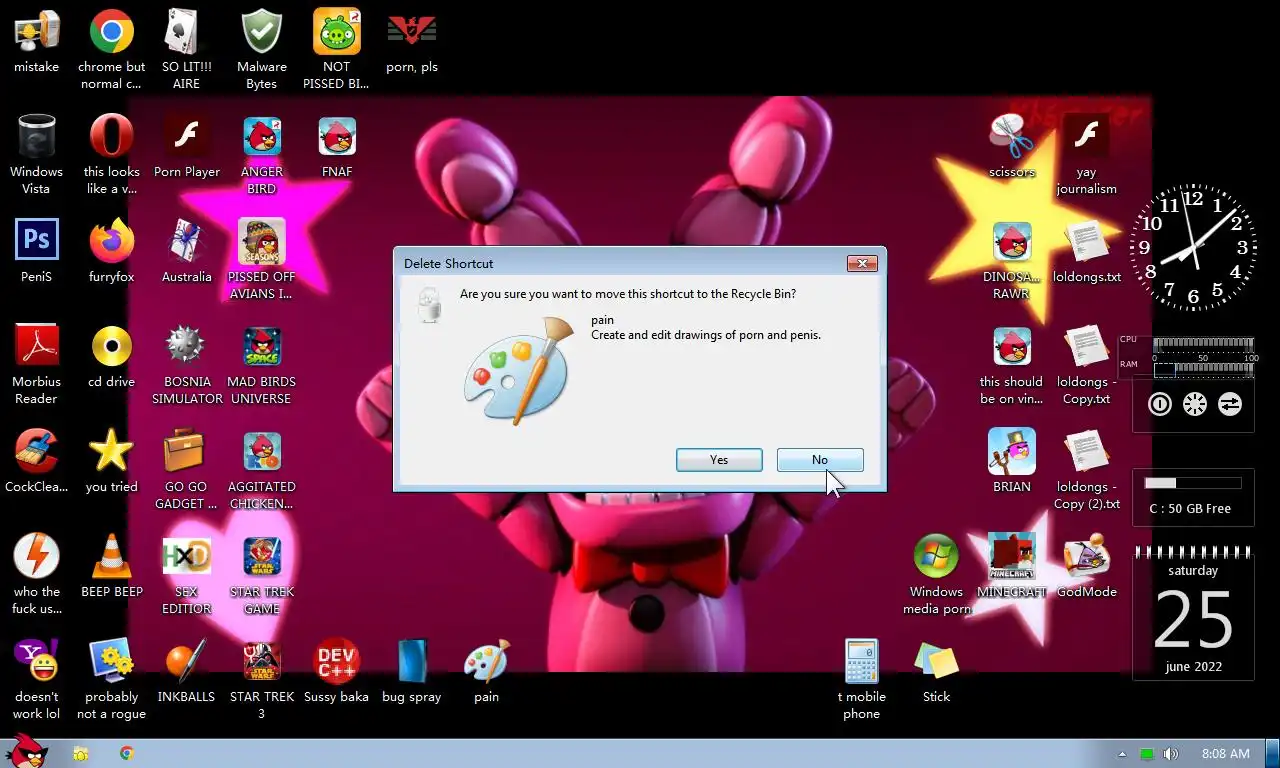This screenshot has height=768, width=1280.
Task: Select the 'bug spray' icon
Action: pyautogui.click(x=412, y=671)
